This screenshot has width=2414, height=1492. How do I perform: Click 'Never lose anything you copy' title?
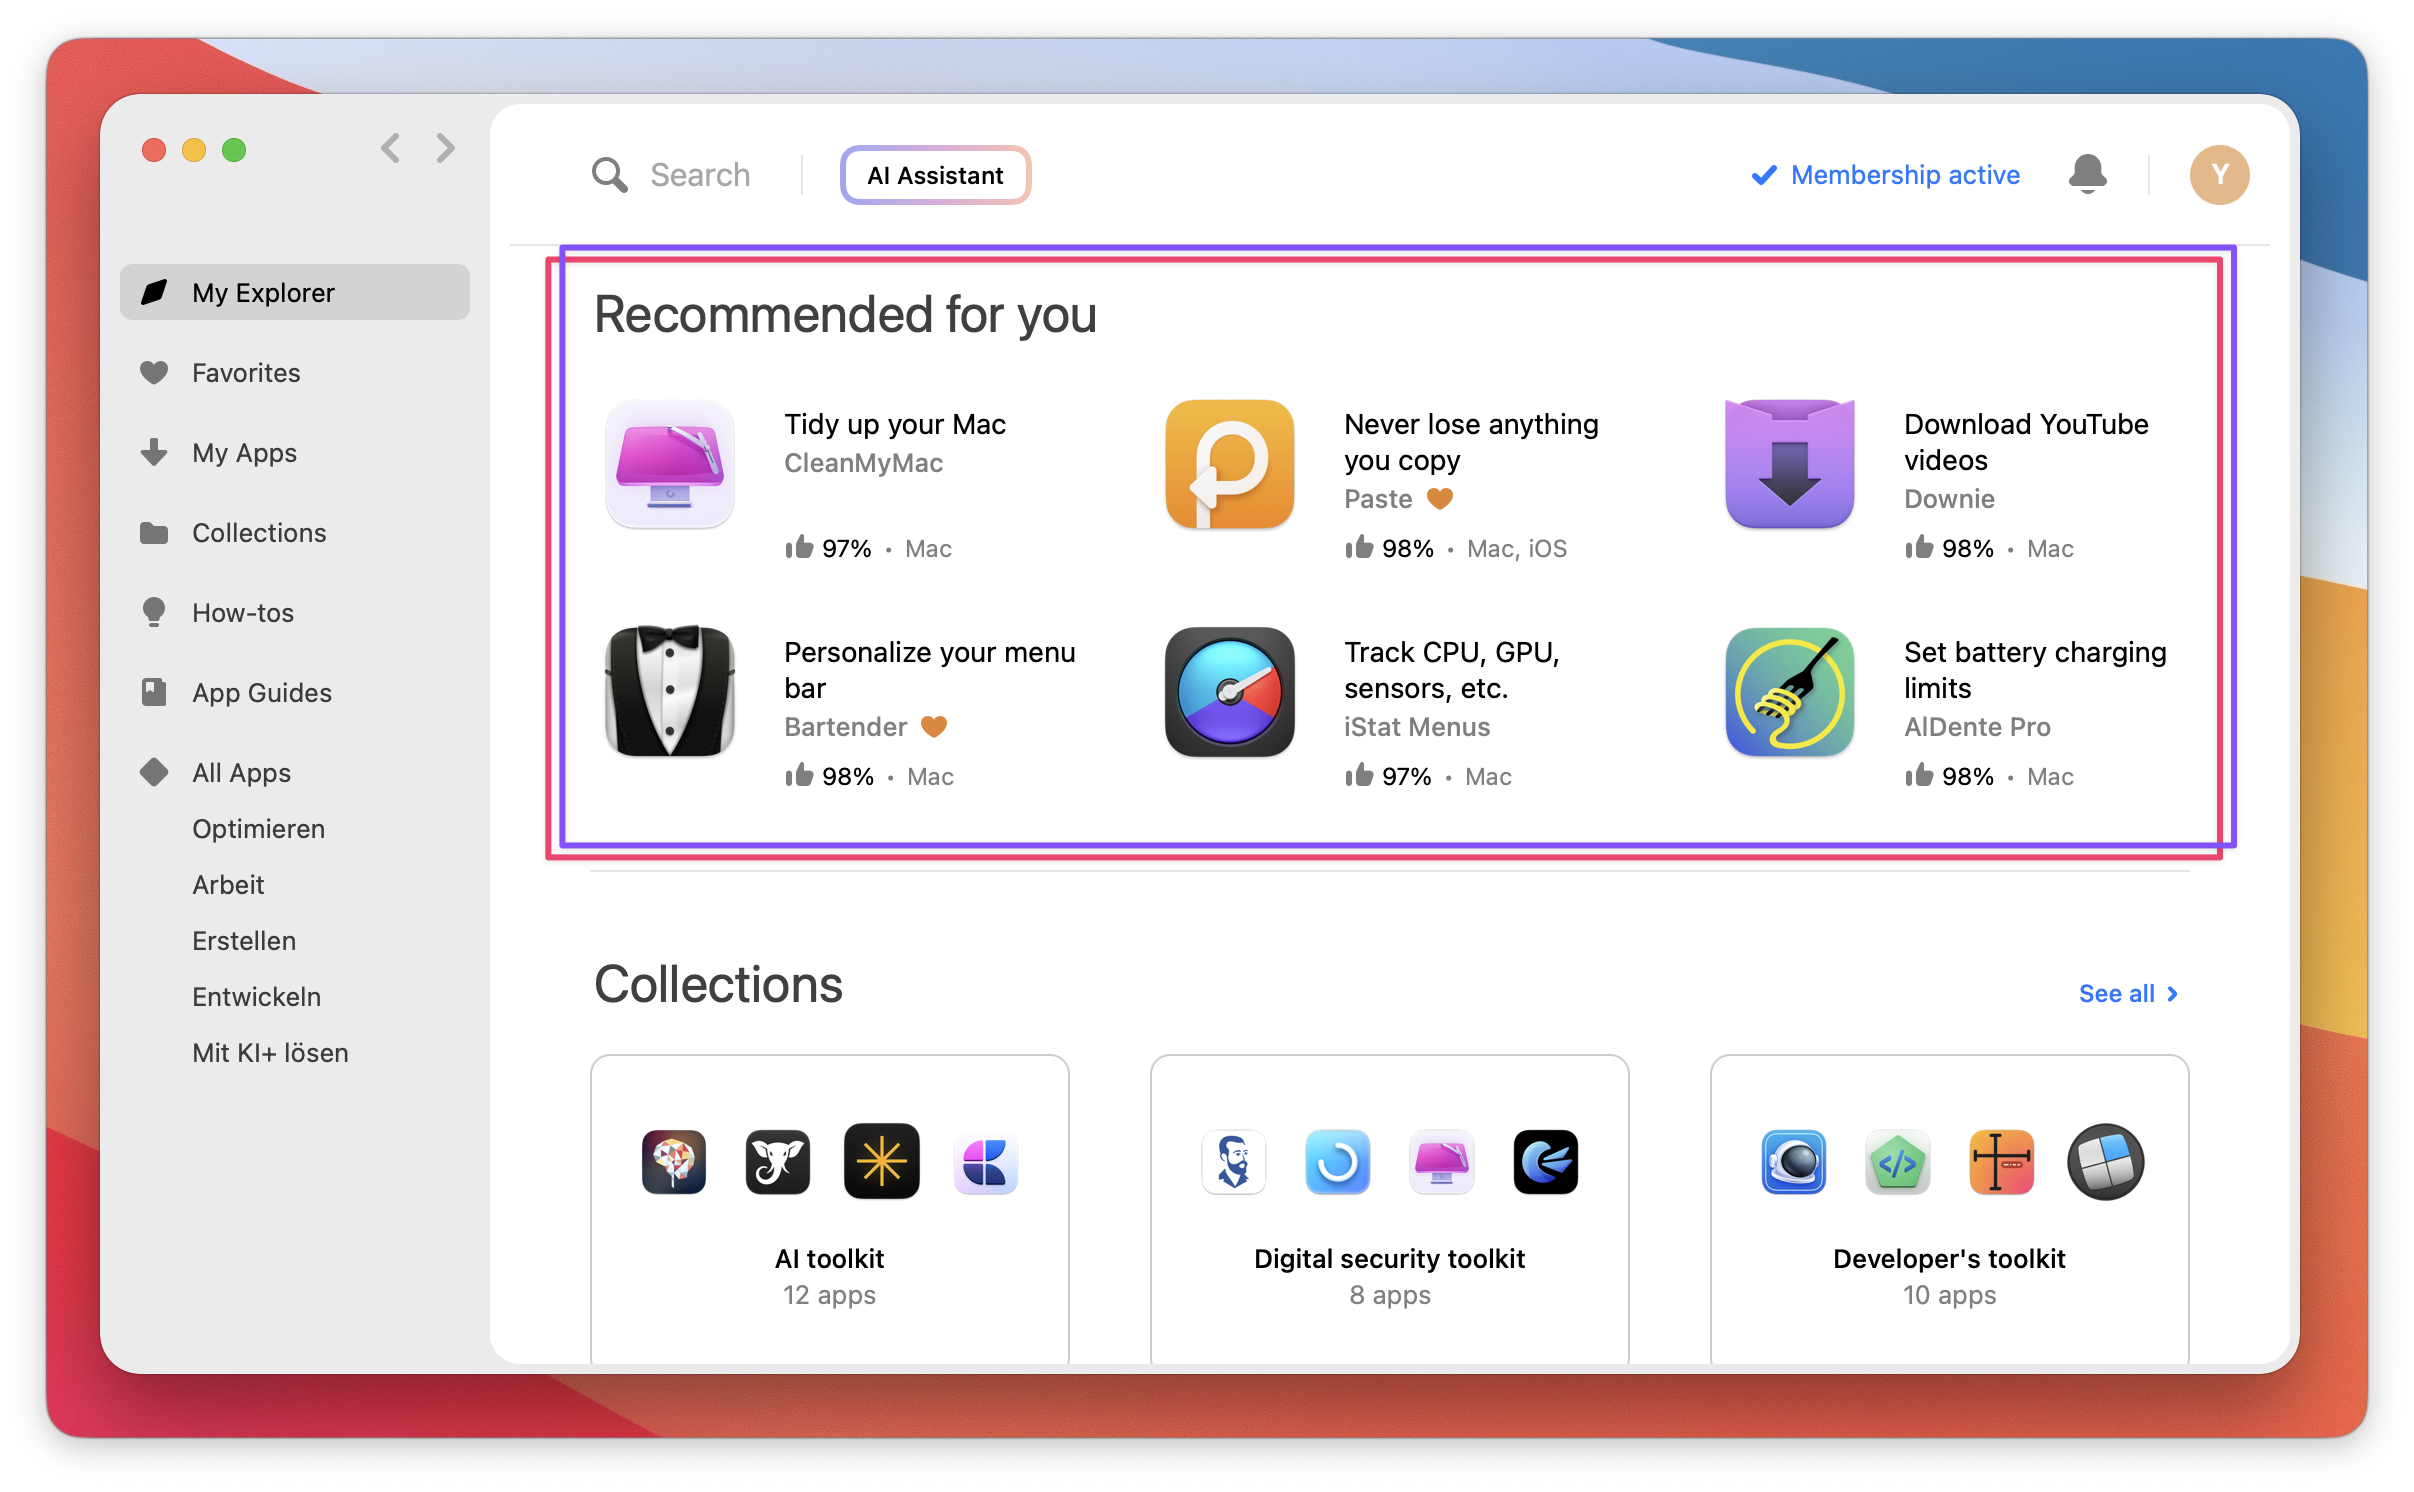pyautogui.click(x=1471, y=442)
